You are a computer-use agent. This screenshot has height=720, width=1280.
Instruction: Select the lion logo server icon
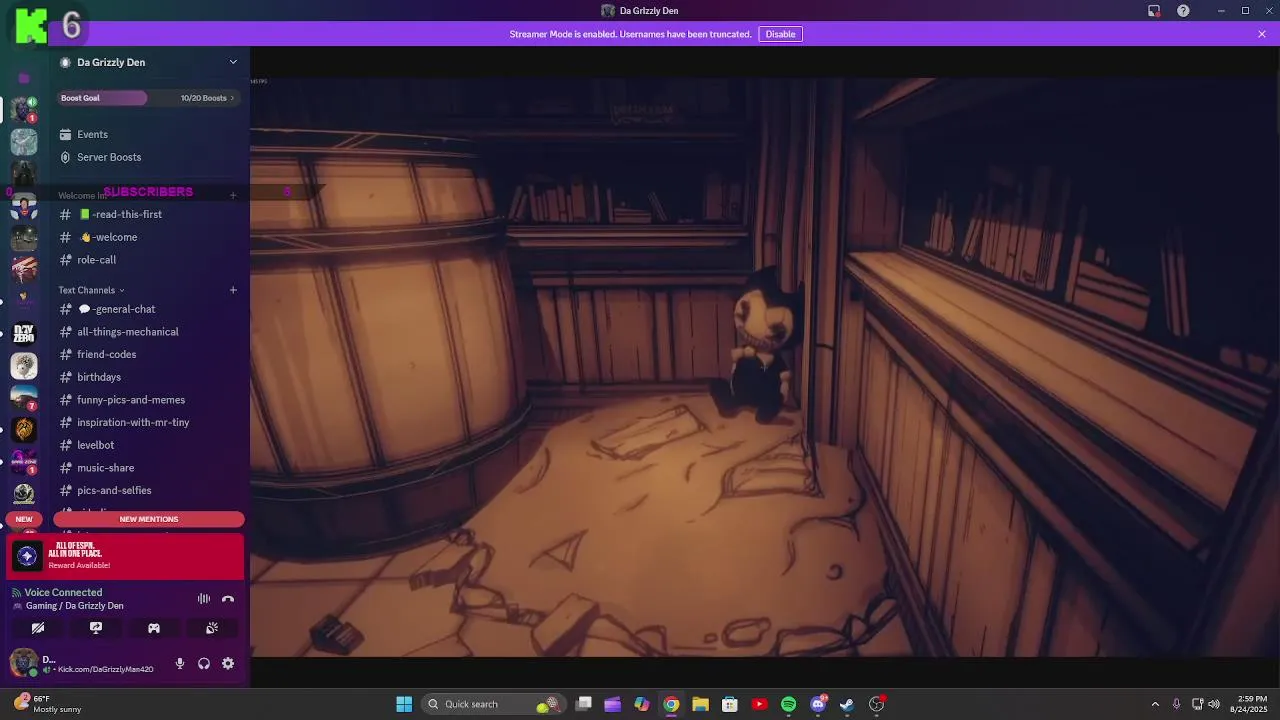pyautogui.click(x=24, y=429)
